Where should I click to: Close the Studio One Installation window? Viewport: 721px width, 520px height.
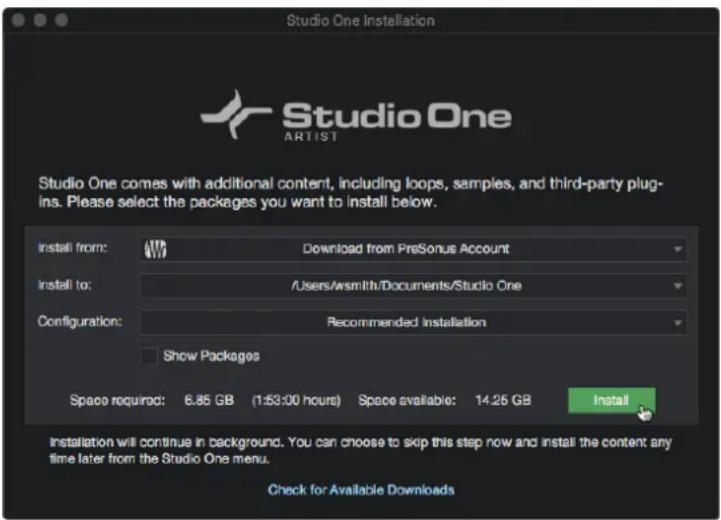click(18, 20)
